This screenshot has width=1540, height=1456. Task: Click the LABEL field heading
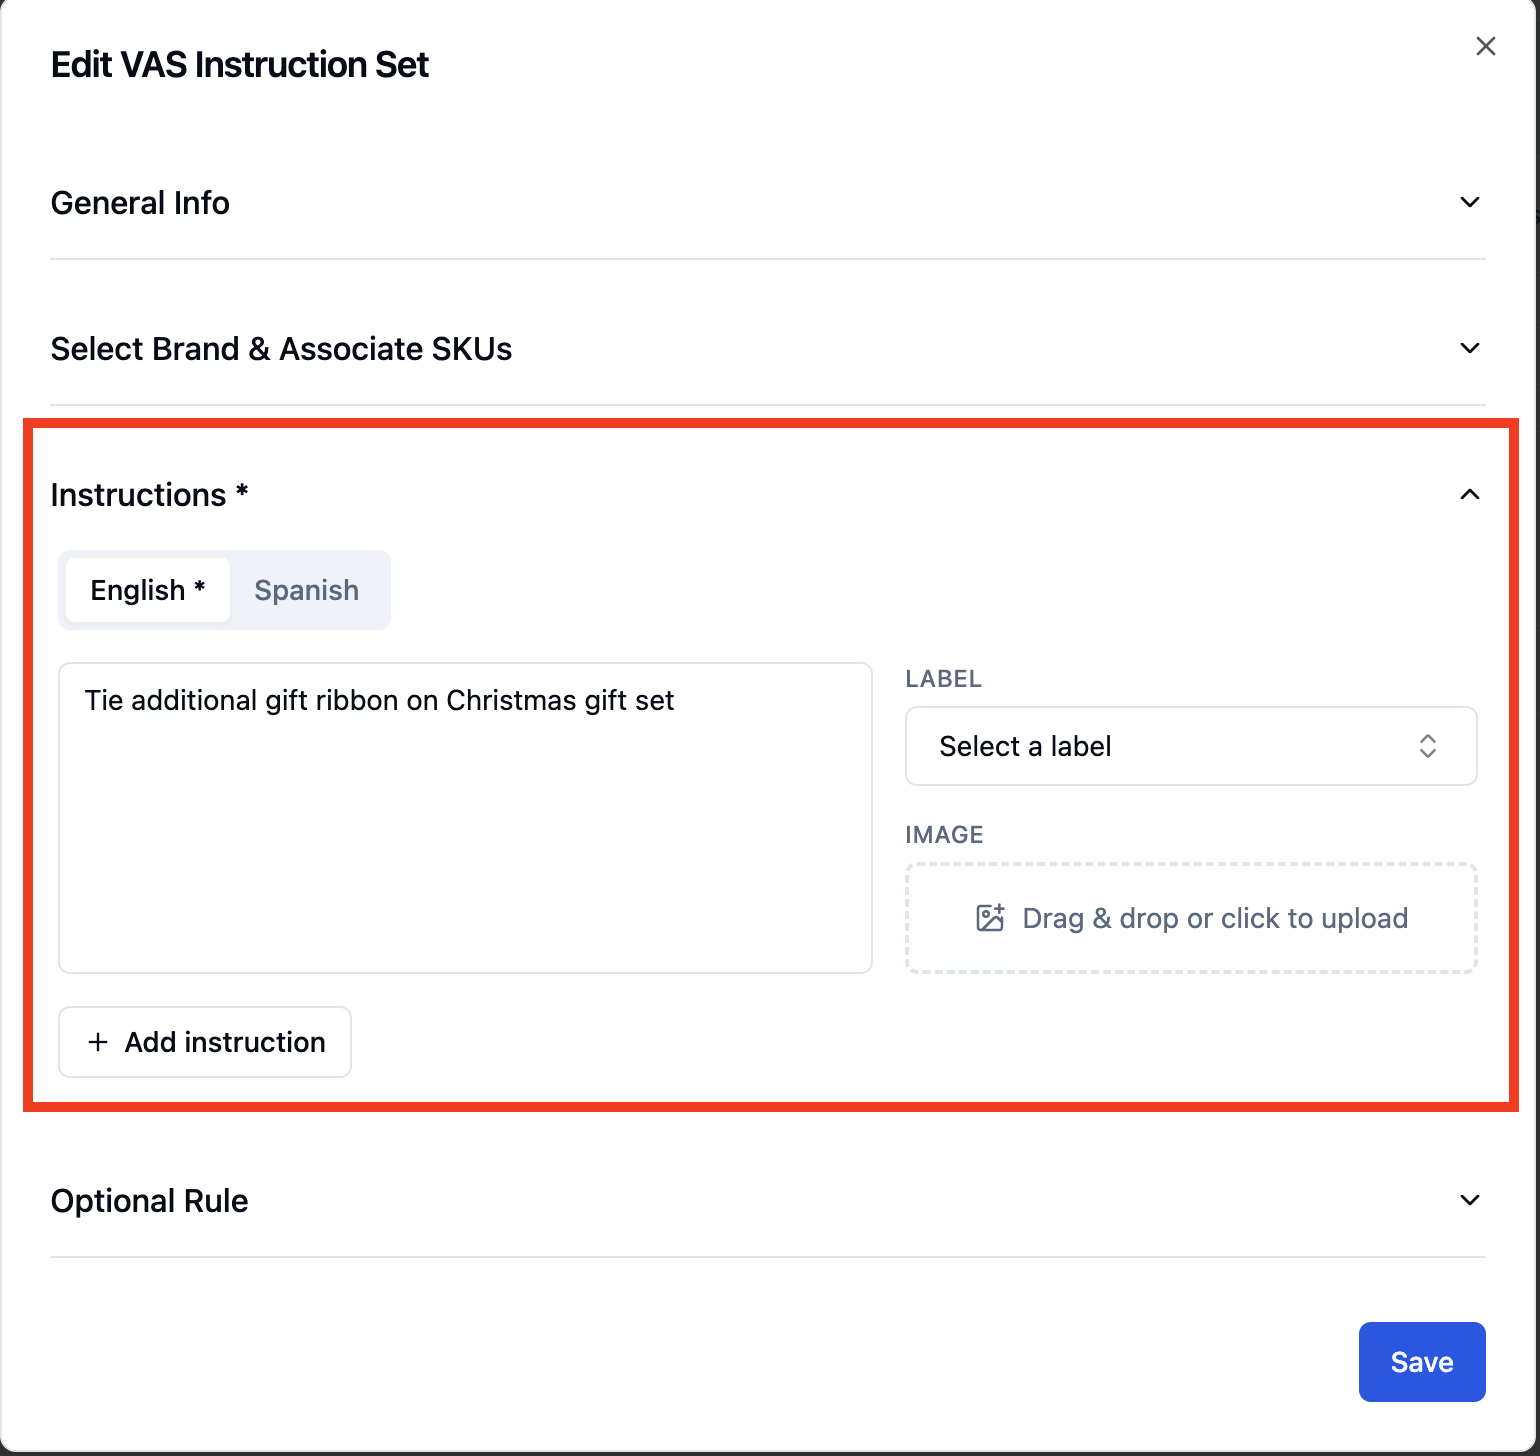click(944, 679)
